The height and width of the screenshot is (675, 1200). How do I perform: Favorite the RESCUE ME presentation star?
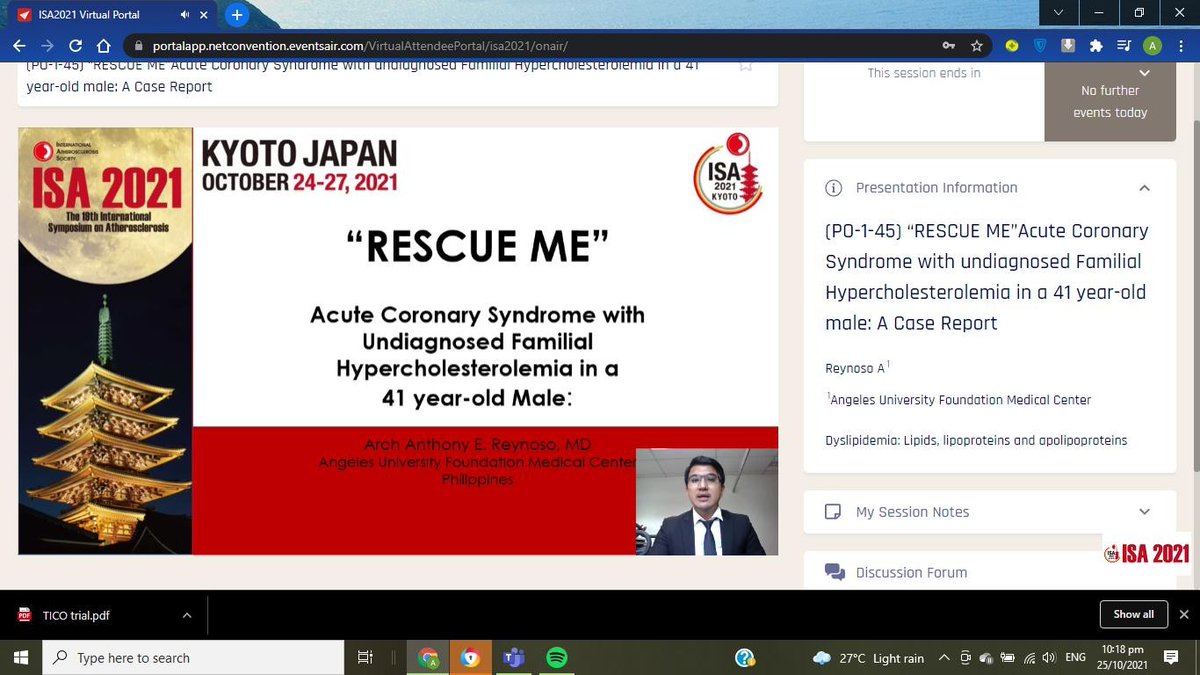click(x=745, y=66)
